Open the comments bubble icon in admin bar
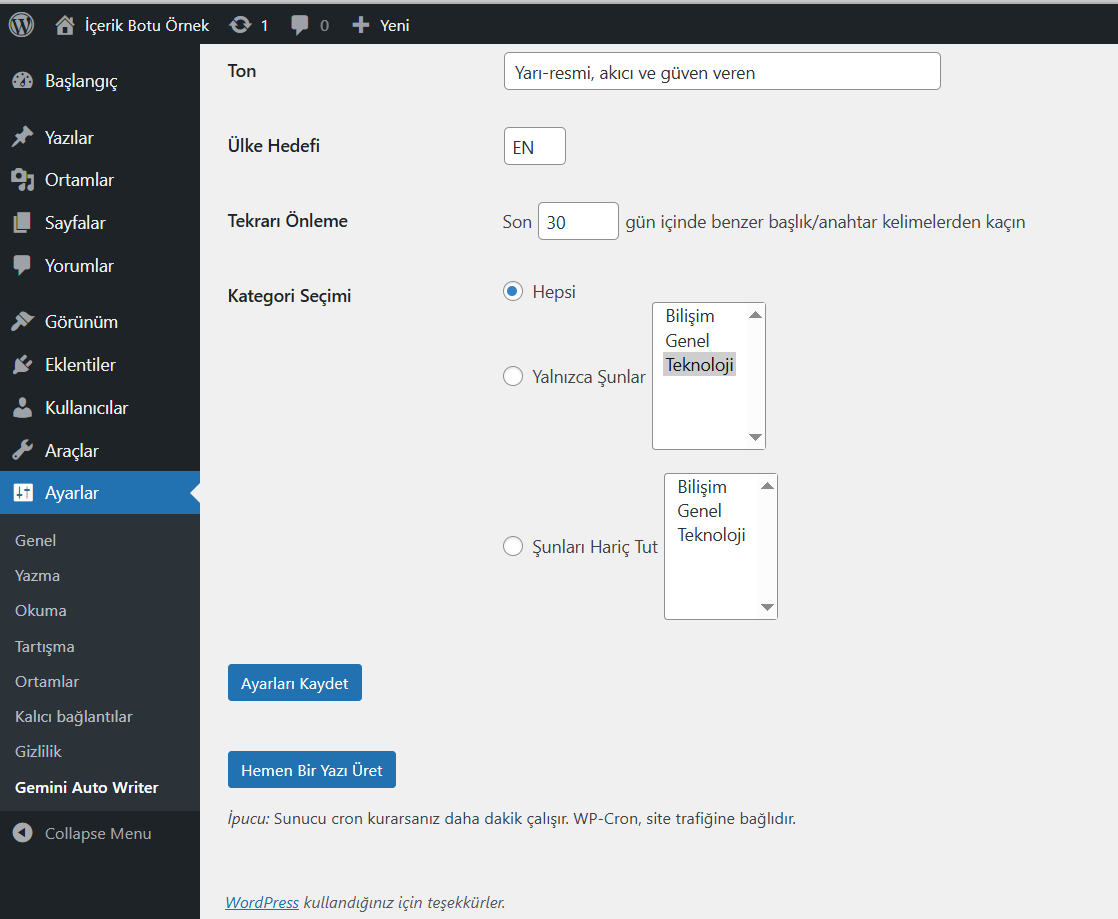This screenshot has width=1118, height=919. pos(300,26)
